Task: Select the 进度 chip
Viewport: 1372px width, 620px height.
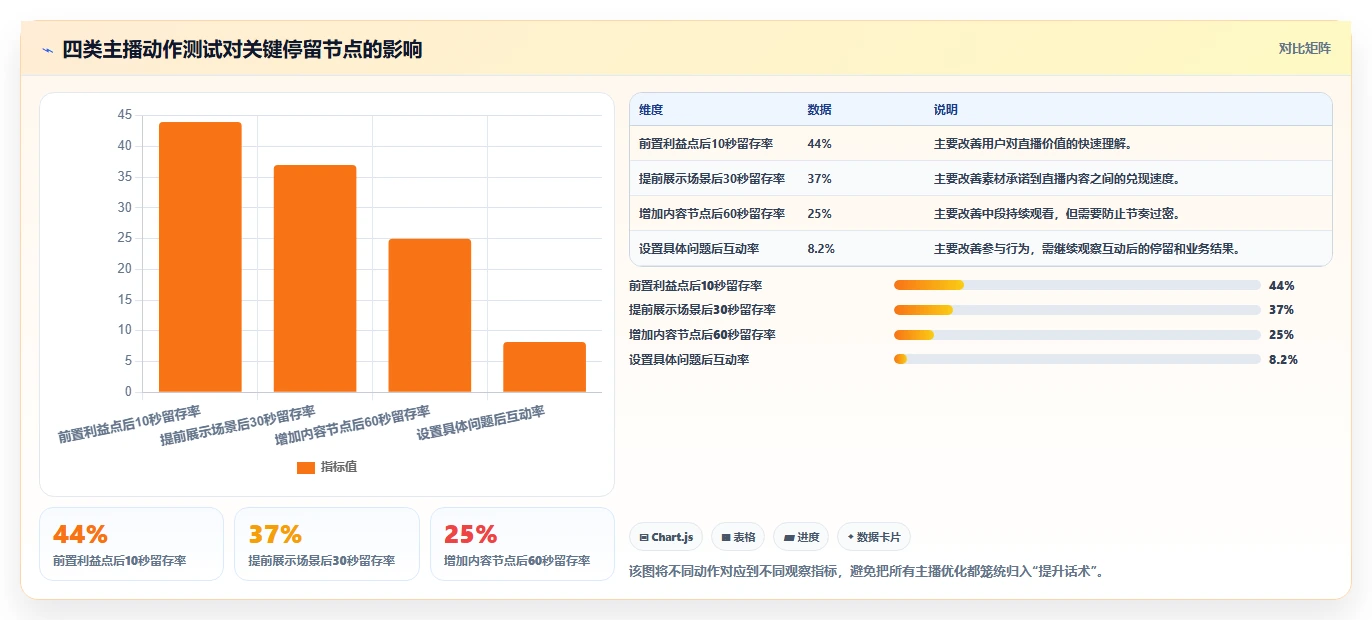Action: pyautogui.click(x=801, y=537)
